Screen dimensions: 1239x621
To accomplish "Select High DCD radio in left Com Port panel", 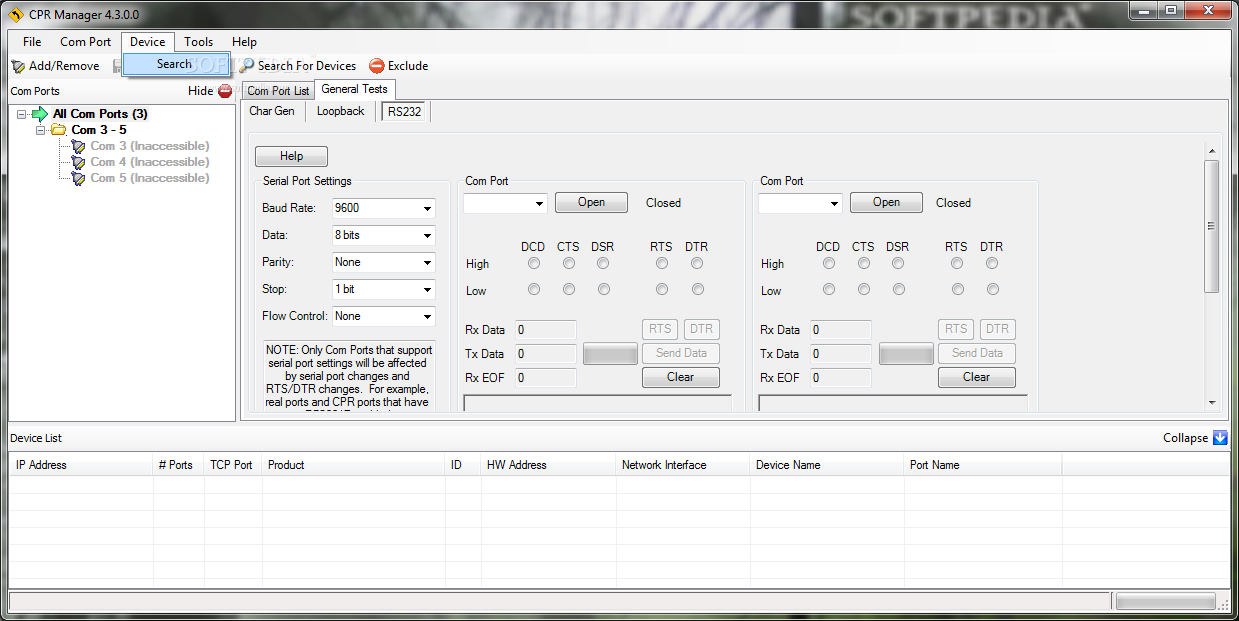I will (534, 264).
